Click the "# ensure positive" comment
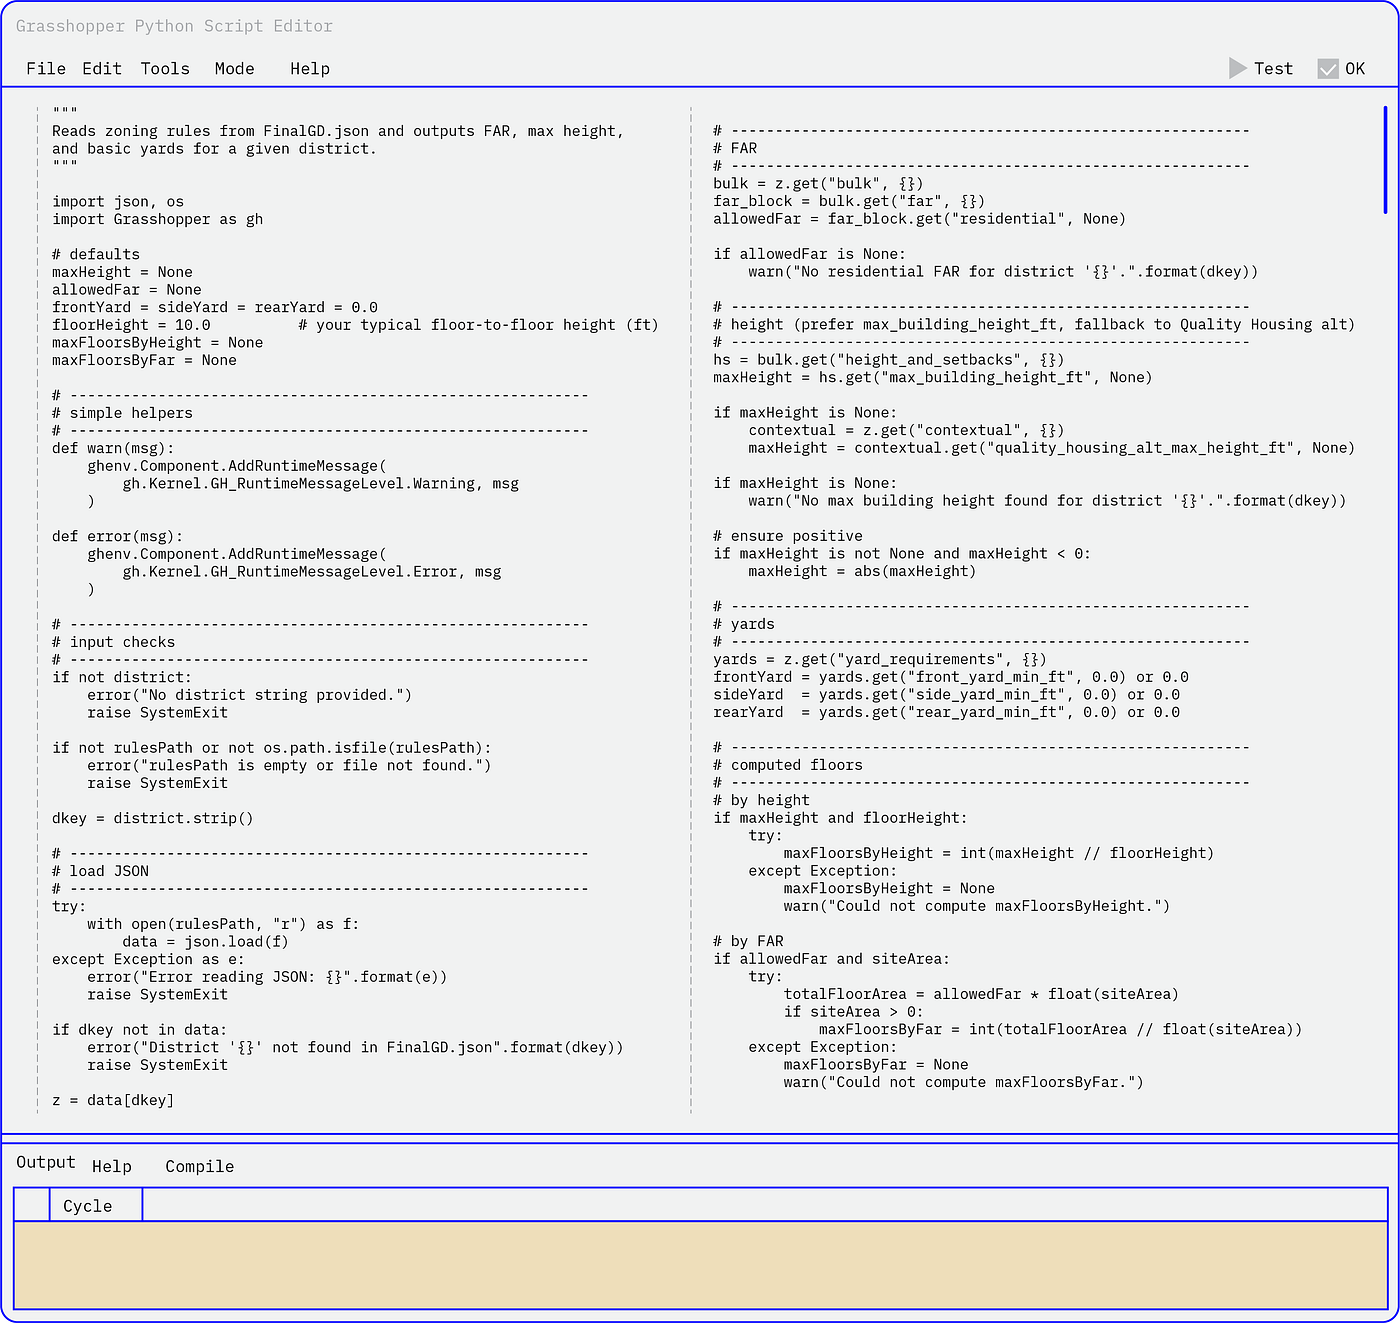Screen dimensions: 1400x1323 [x=787, y=536]
